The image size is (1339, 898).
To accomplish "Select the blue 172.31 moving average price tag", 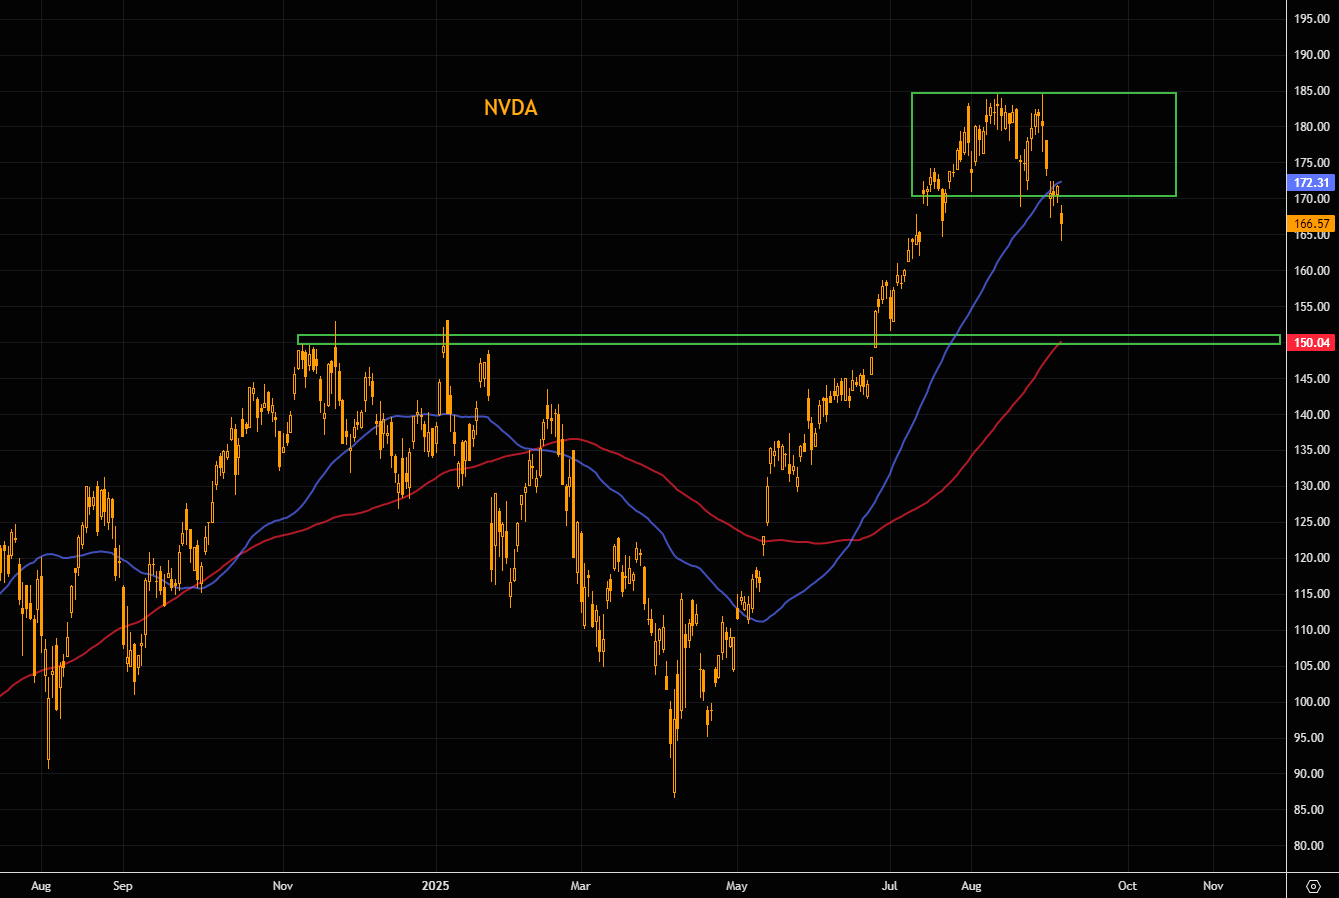I will (1311, 183).
